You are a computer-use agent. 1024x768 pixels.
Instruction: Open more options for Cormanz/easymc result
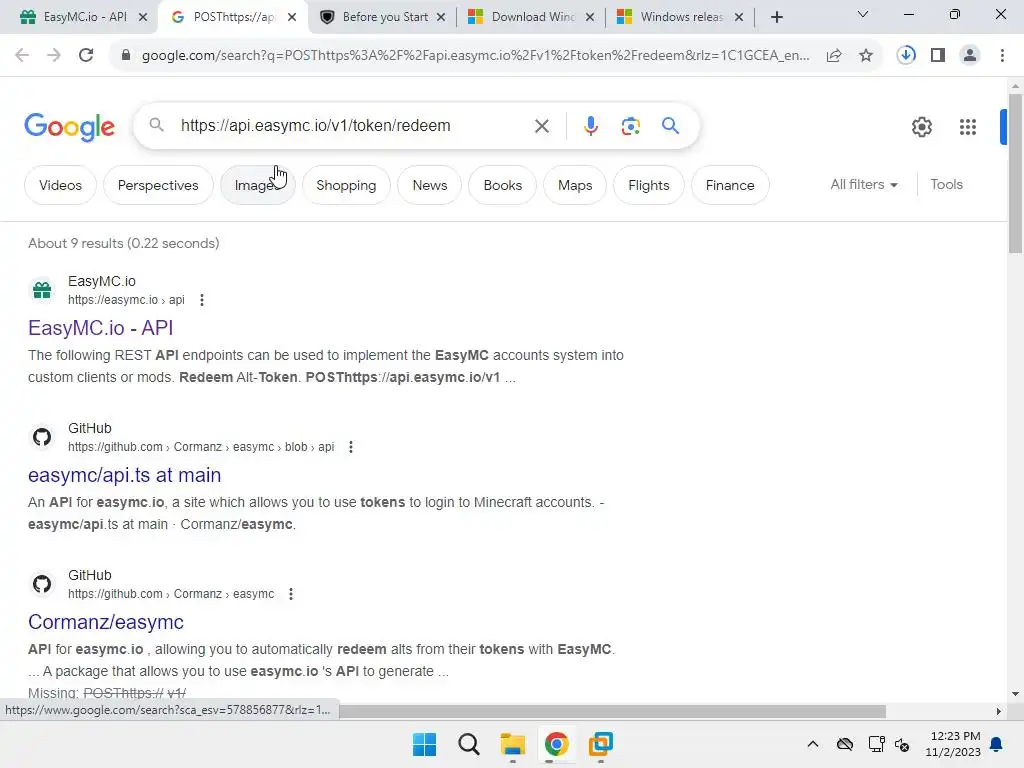click(x=291, y=594)
